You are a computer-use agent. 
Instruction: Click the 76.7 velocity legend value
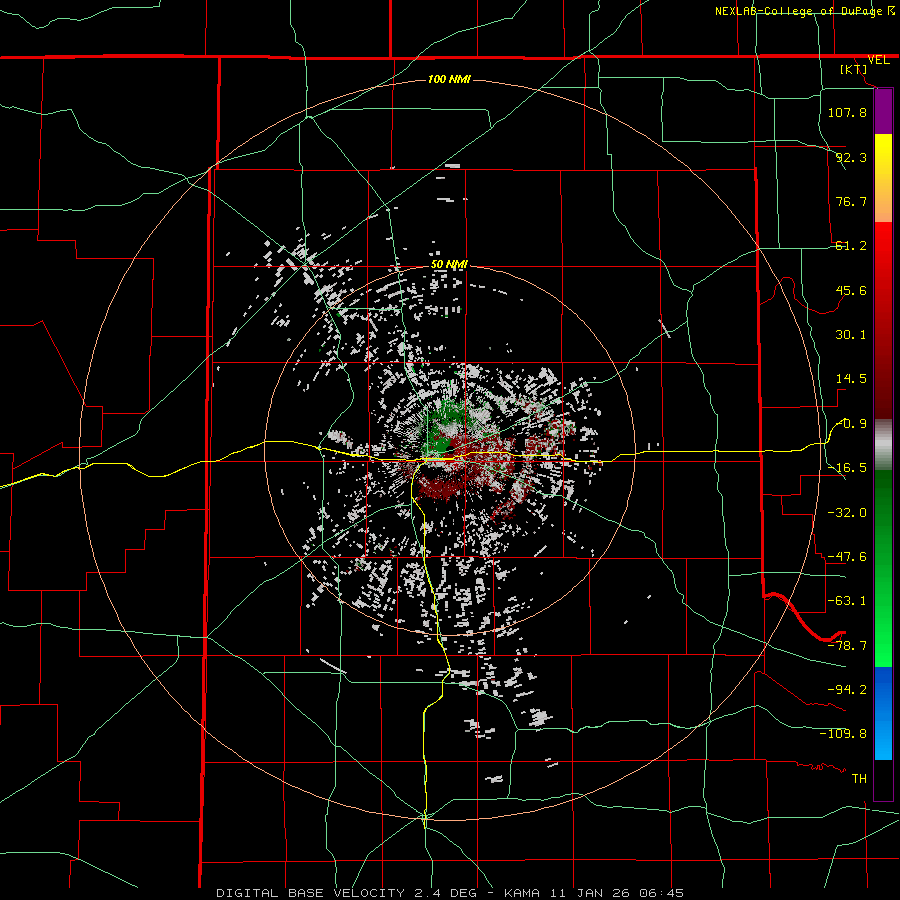coord(851,201)
